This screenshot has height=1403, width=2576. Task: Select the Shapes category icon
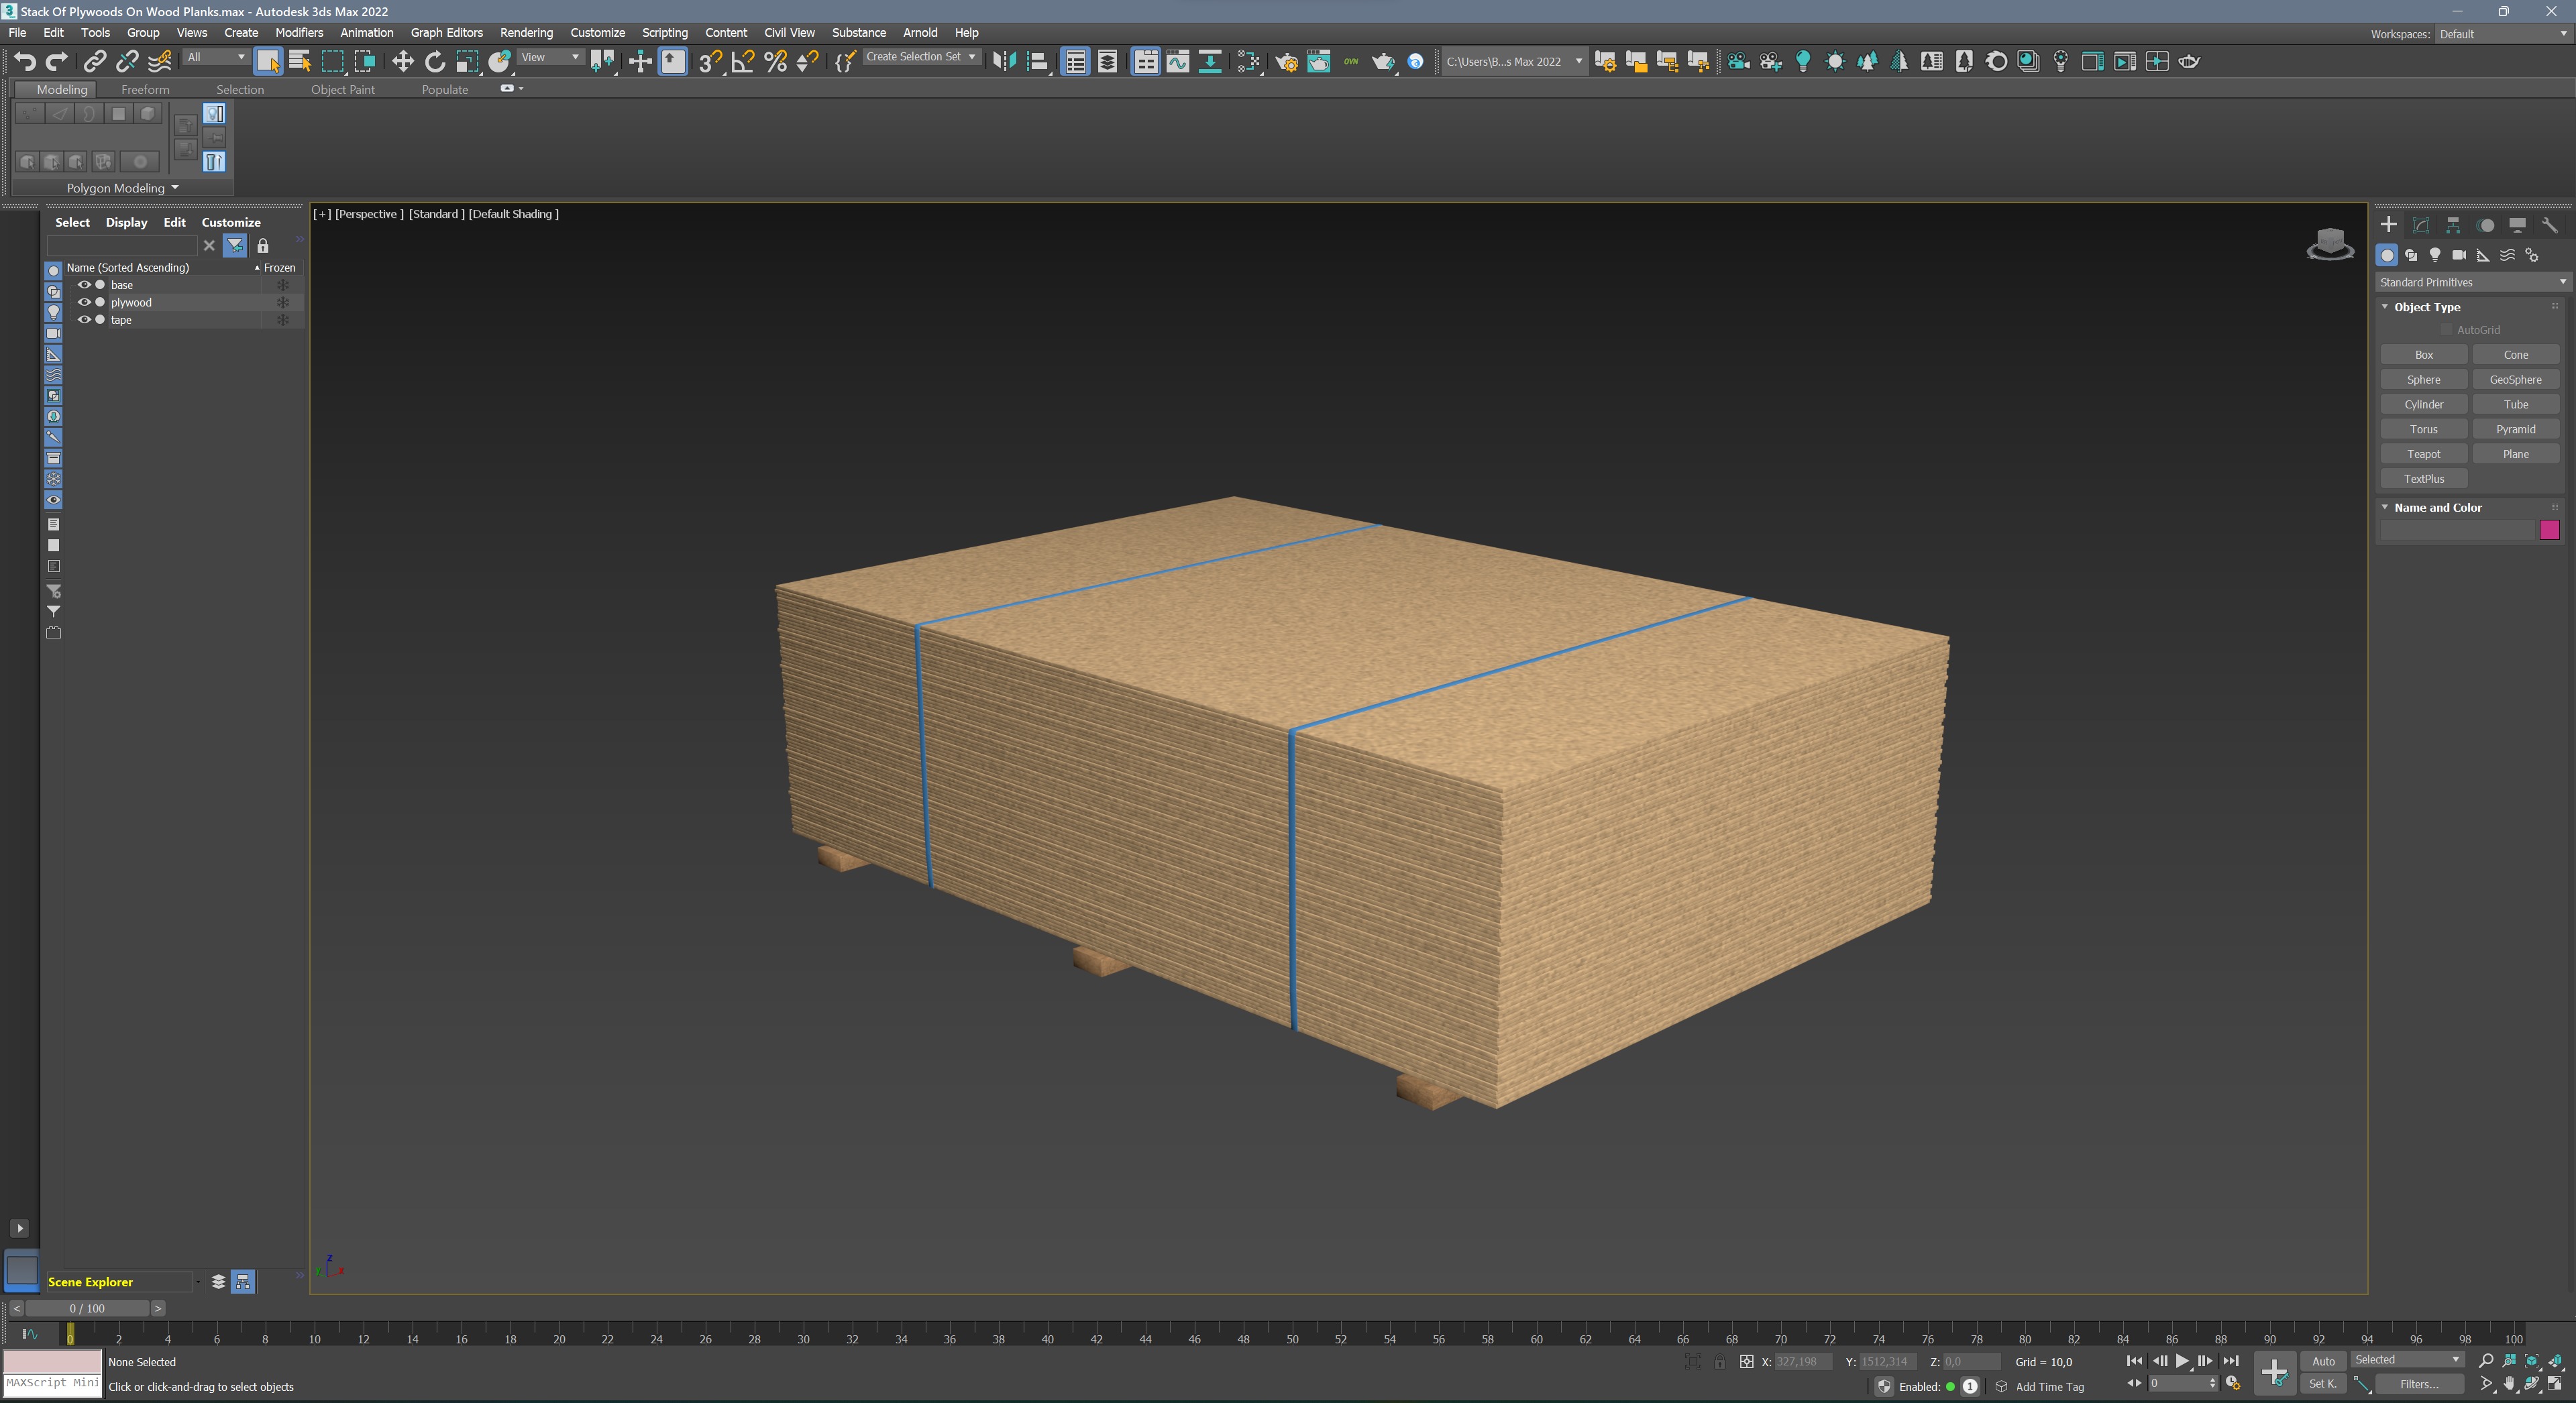2411,255
